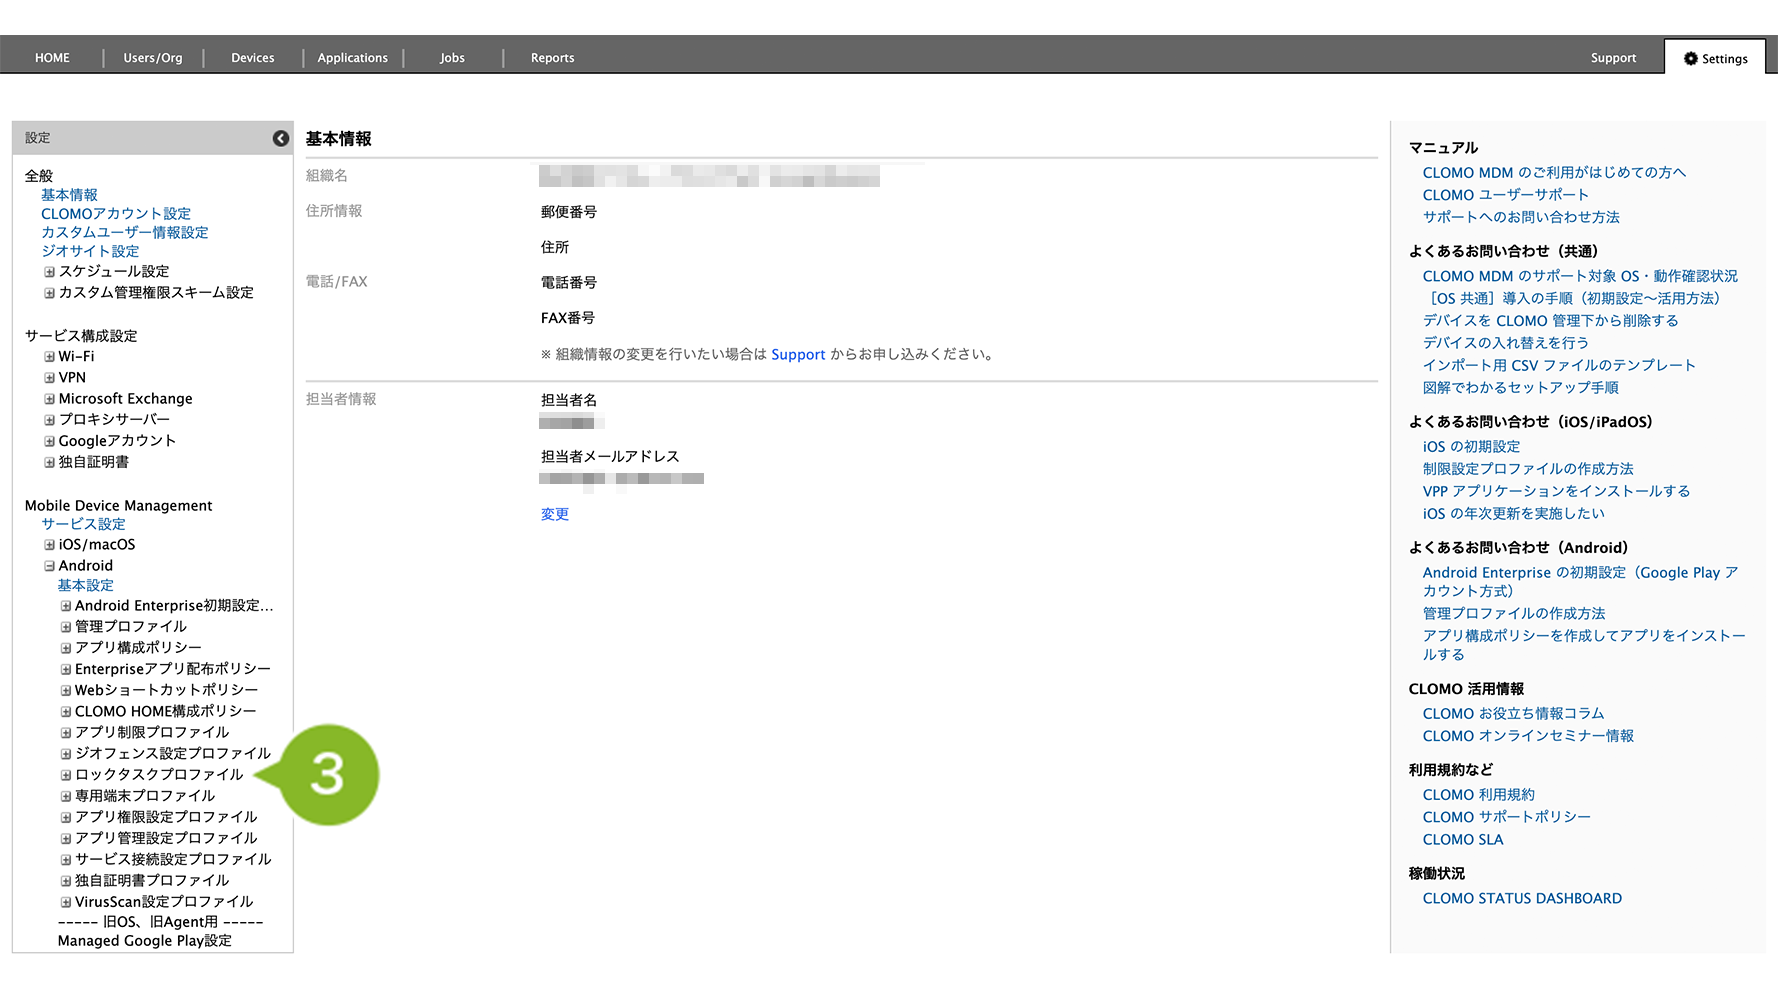Viewport: 1778px width, 1000px height.
Task: Collapse the settings sidebar with arrow icon
Action: [281, 138]
